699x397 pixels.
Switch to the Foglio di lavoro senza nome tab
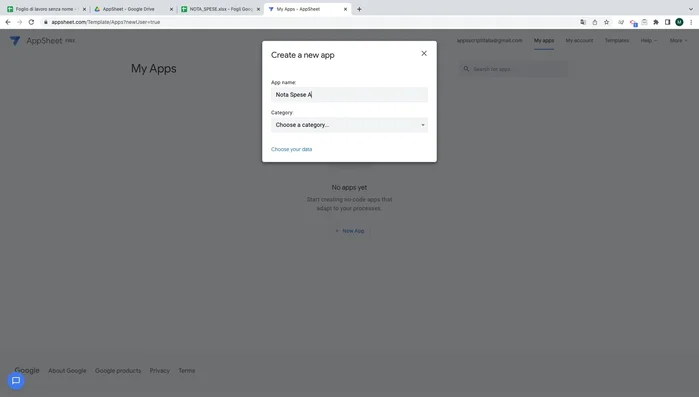(x=45, y=9)
